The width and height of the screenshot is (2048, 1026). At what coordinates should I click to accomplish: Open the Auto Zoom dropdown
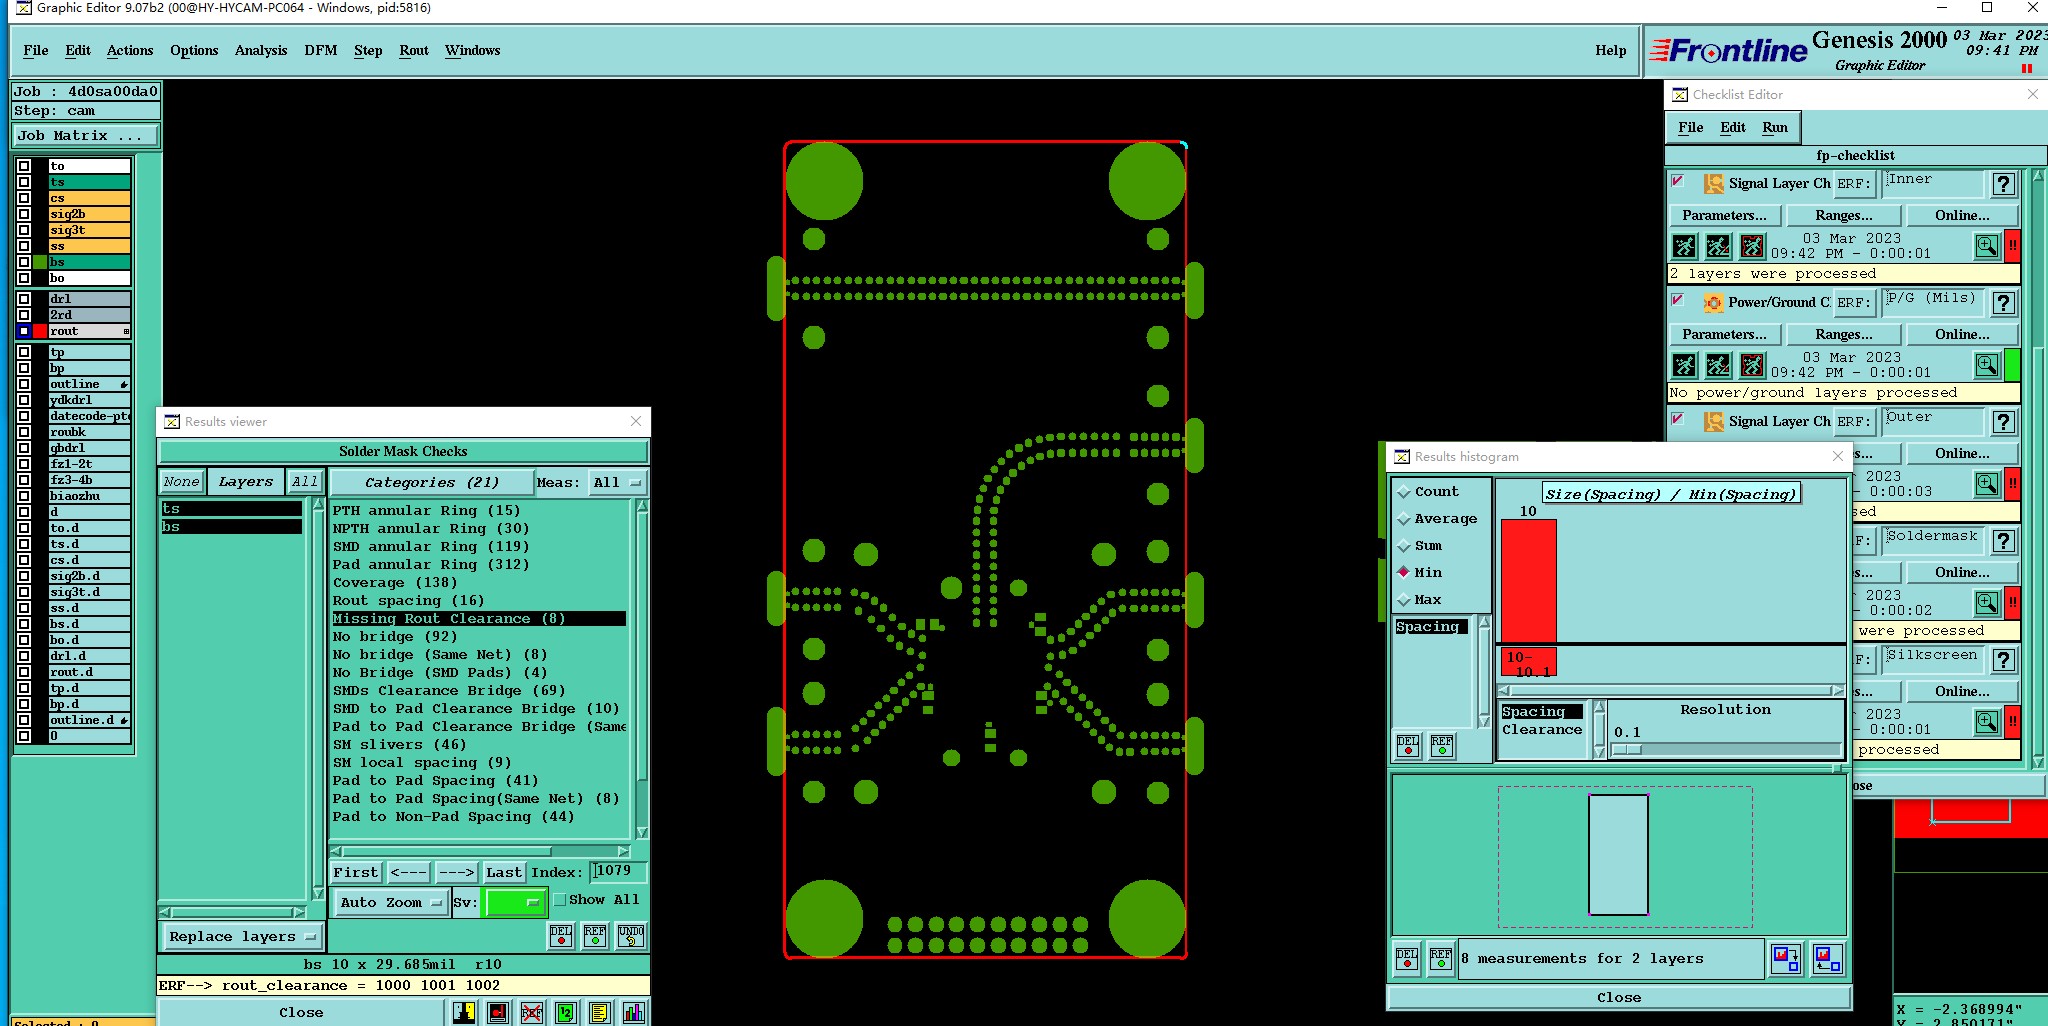tap(390, 902)
